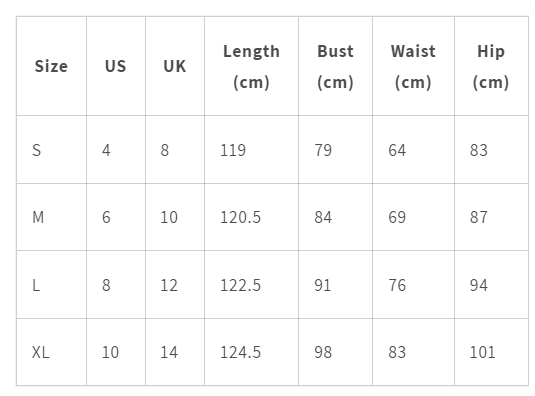Click the Size column header
Image resolution: width=535 pixels, height=396 pixels.
click(51, 66)
